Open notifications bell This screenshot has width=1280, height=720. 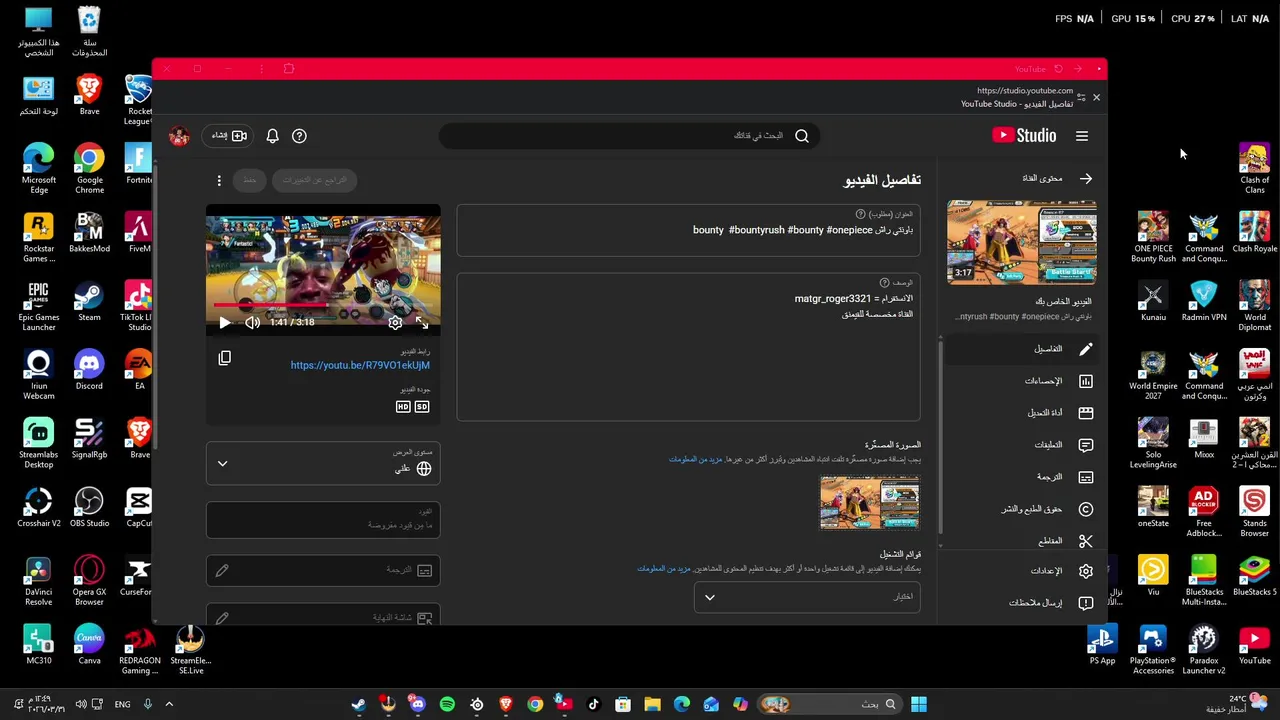click(272, 136)
